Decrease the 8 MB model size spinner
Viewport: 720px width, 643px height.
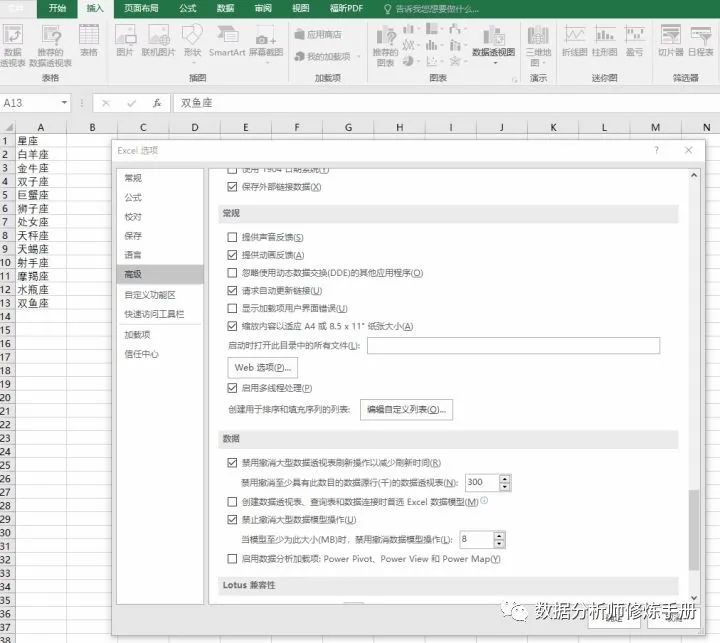(x=499, y=544)
